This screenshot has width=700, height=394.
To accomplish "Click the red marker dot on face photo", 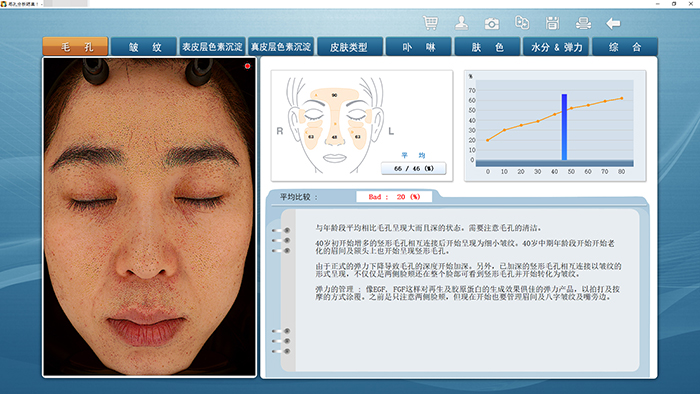I will point(247,66).
